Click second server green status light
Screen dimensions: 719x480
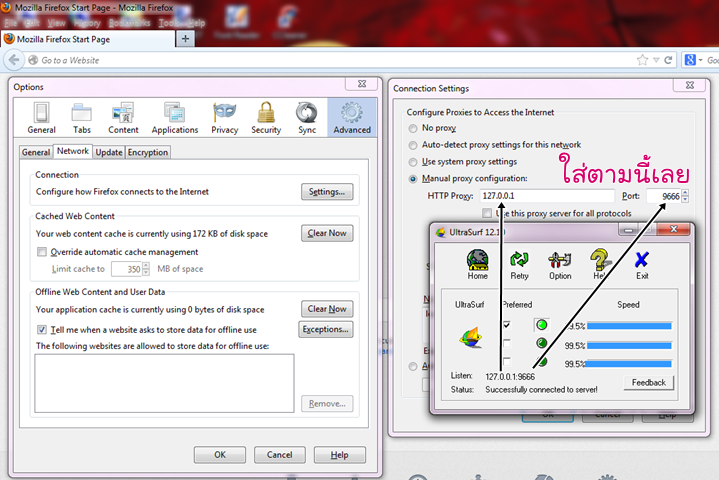tap(542, 343)
